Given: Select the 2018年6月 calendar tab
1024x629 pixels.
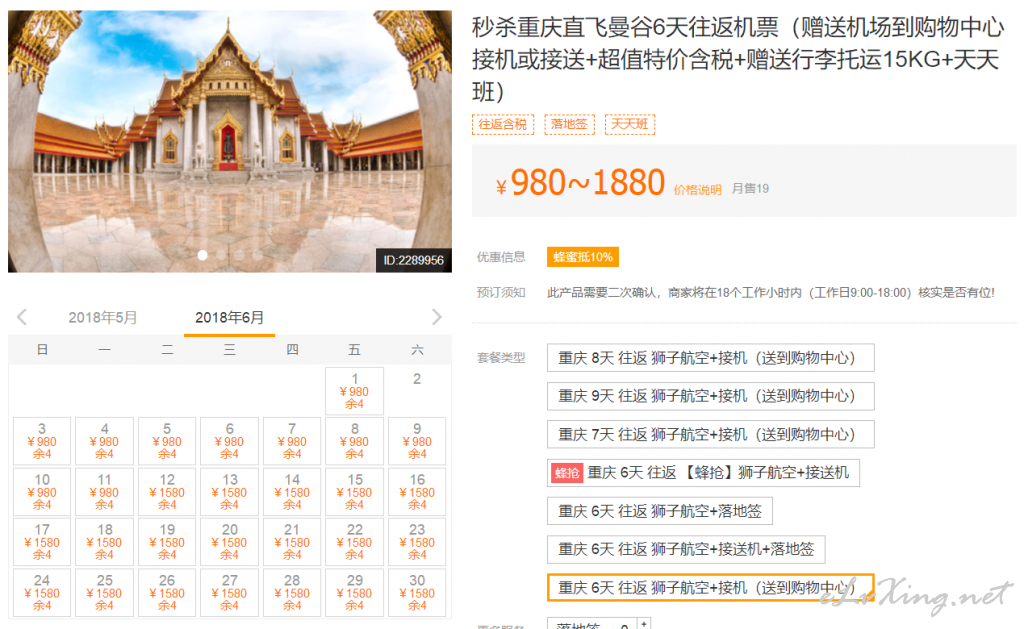Looking at the screenshot, I should tap(229, 317).
